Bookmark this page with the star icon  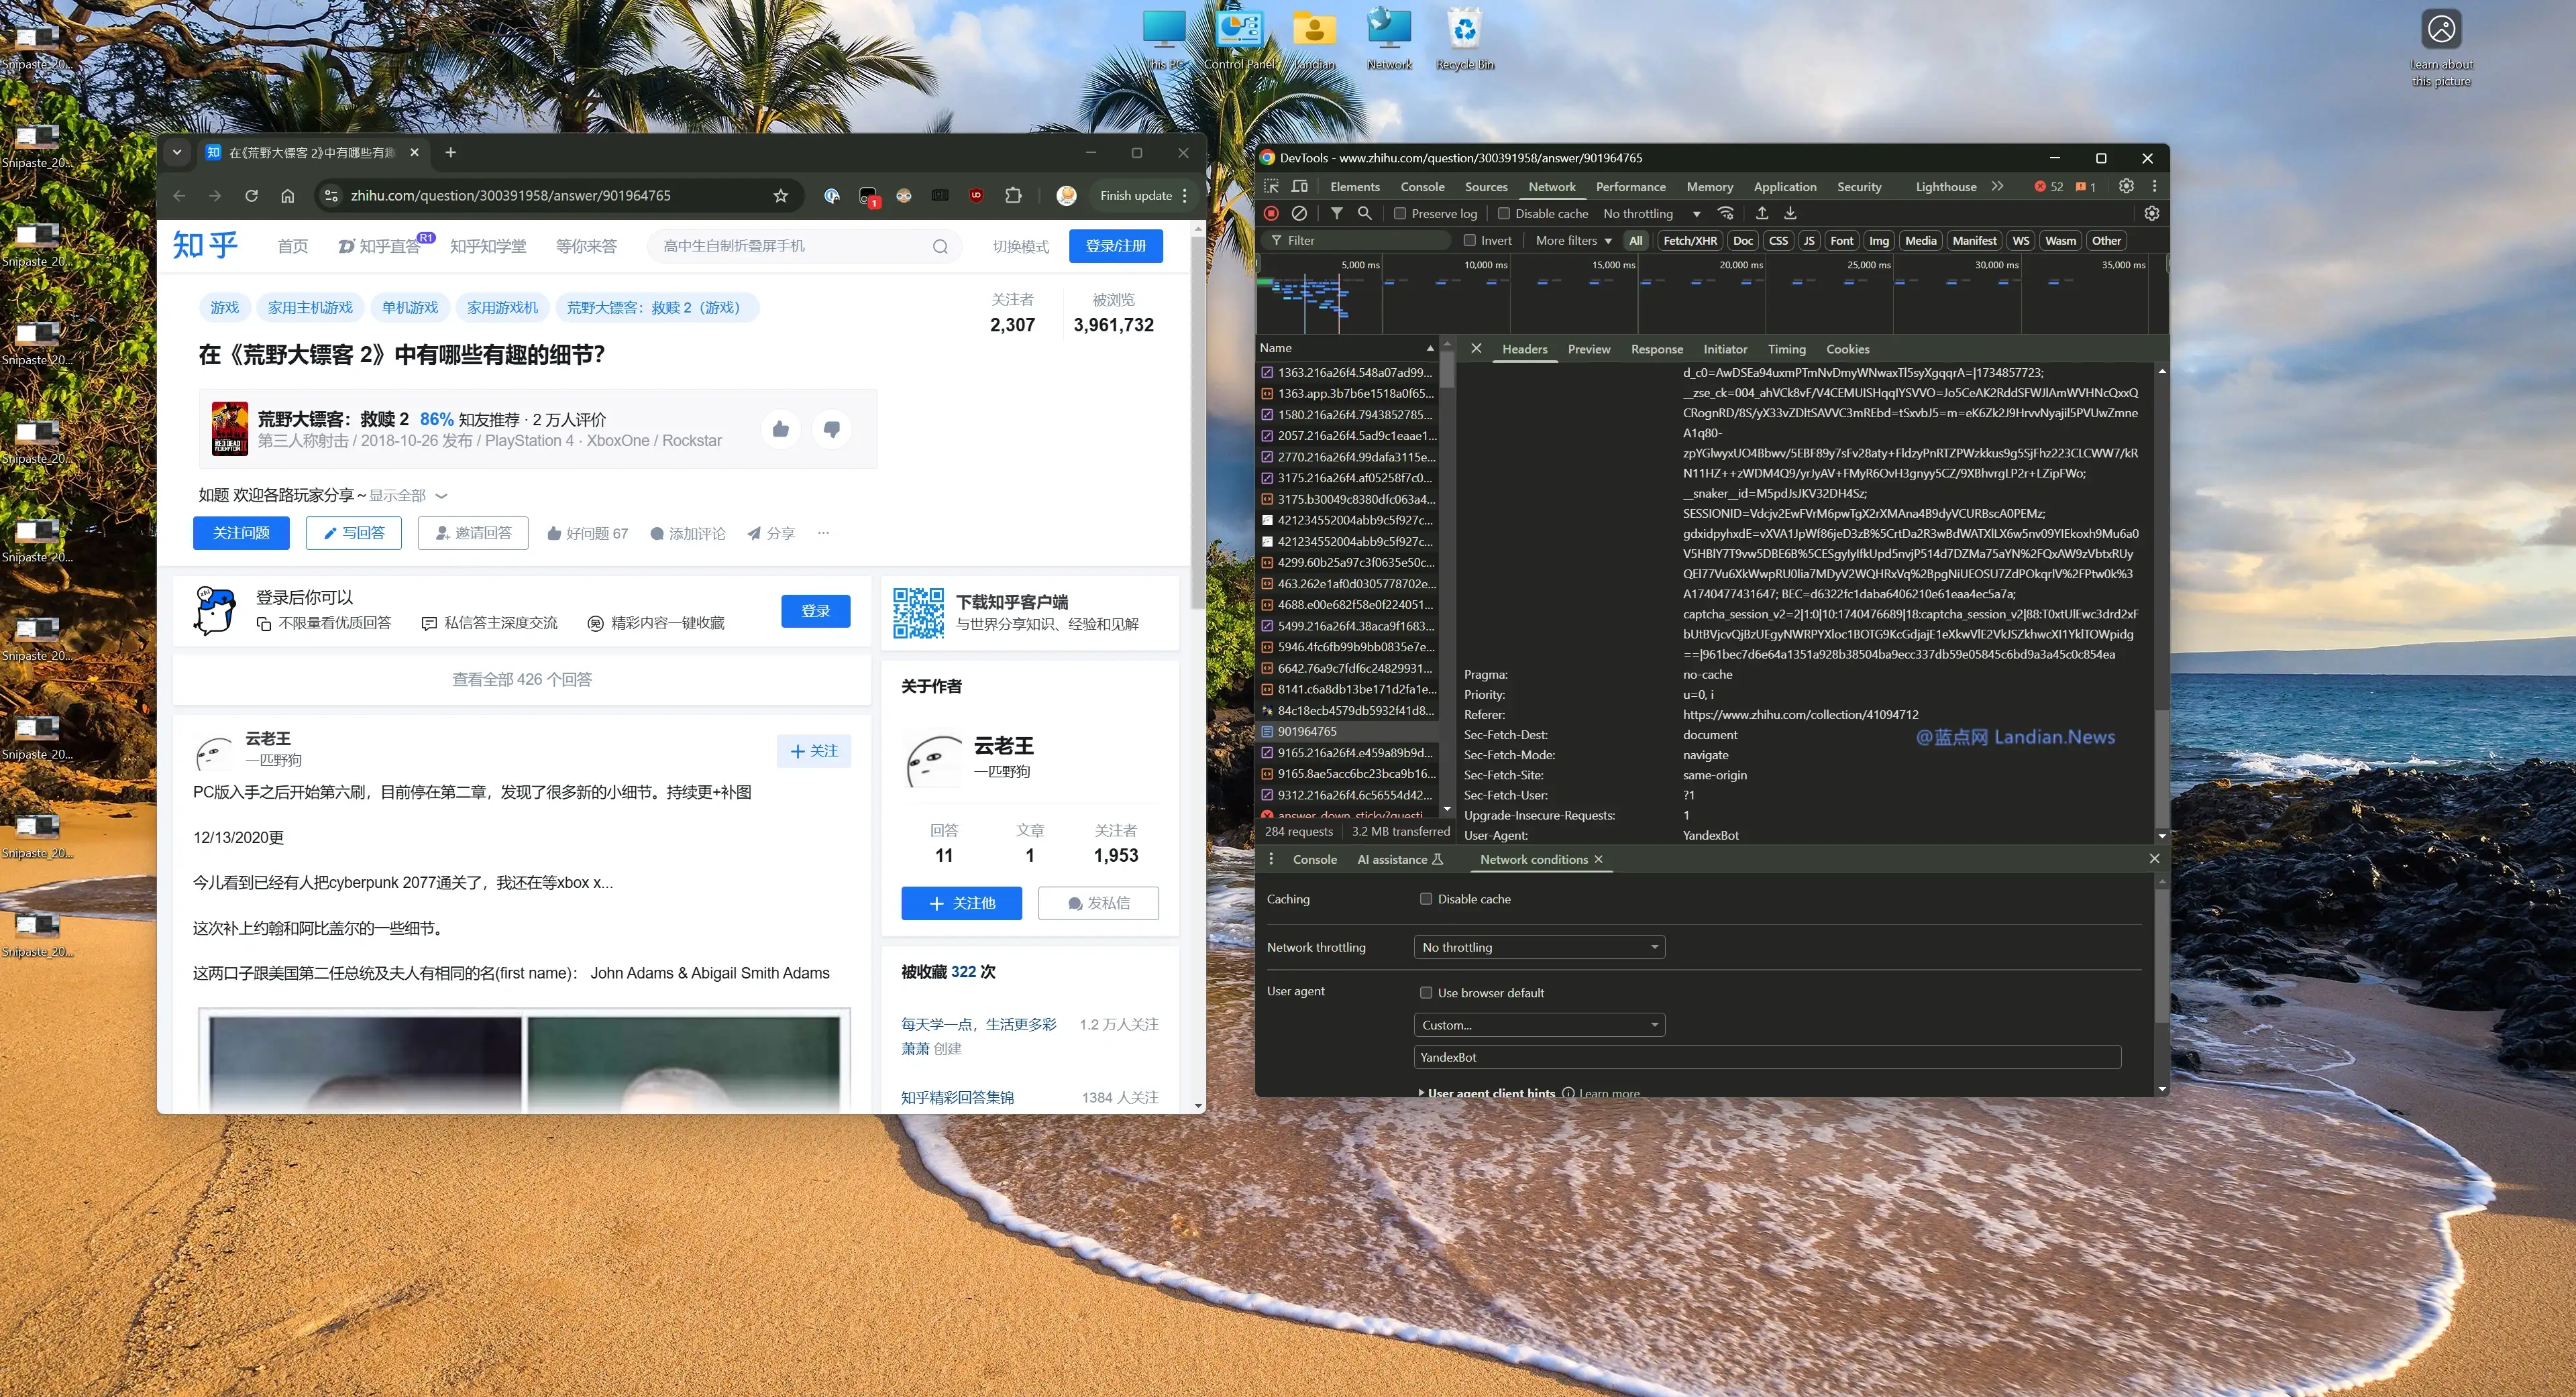(x=780, y=195)
